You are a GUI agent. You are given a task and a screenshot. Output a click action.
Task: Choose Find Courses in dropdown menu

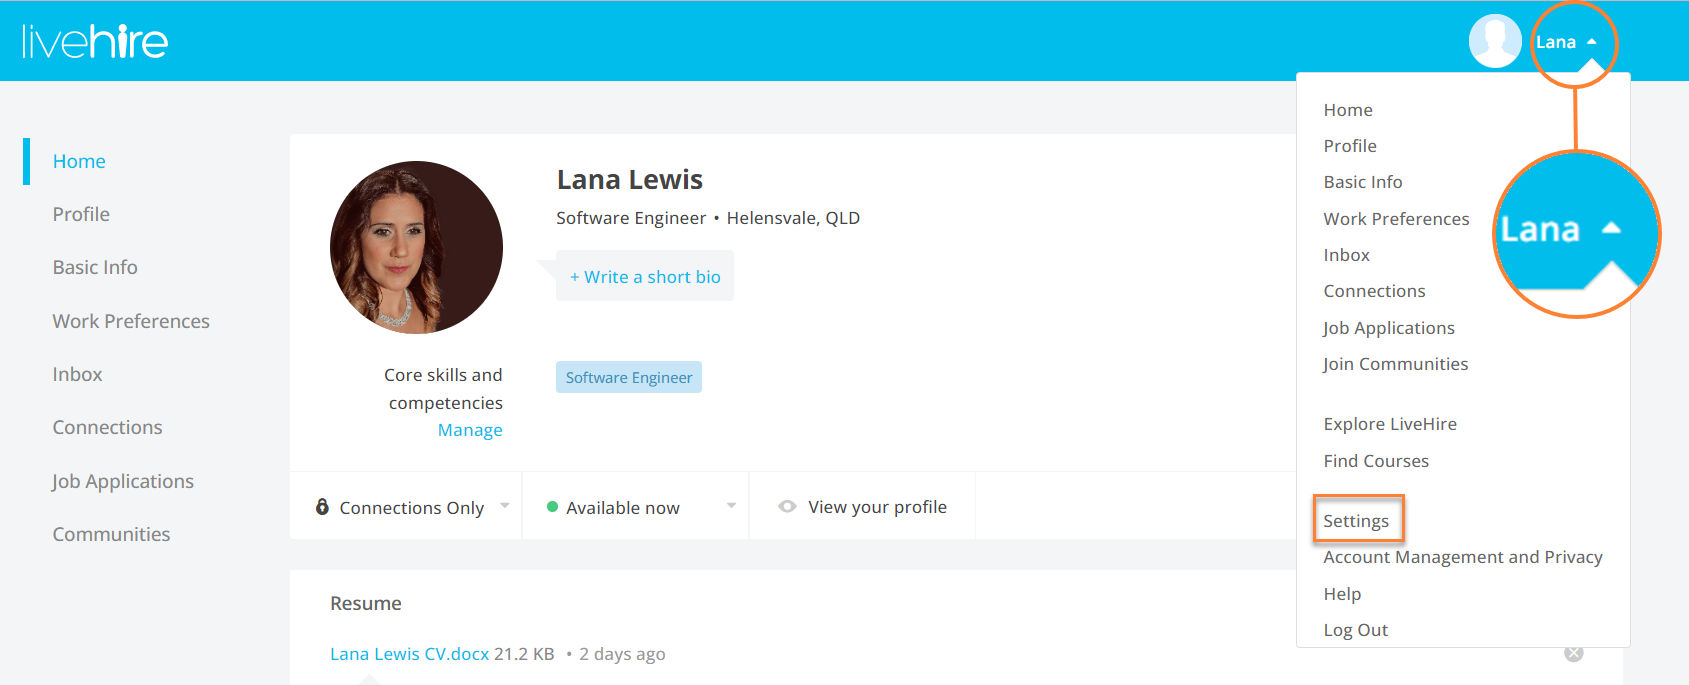[1376, 461]
